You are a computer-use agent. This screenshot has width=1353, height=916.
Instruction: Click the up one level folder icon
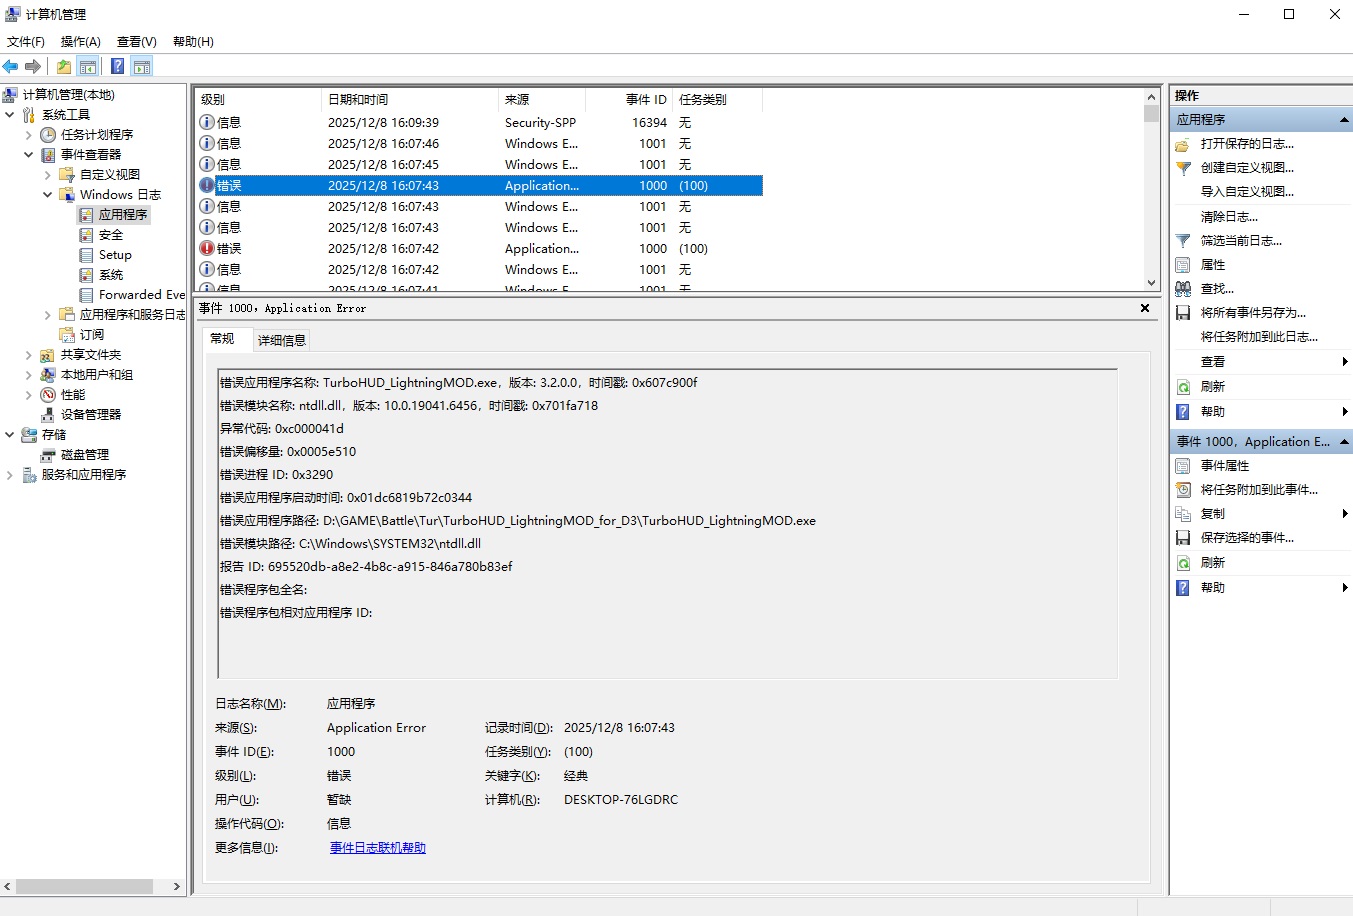64,67
